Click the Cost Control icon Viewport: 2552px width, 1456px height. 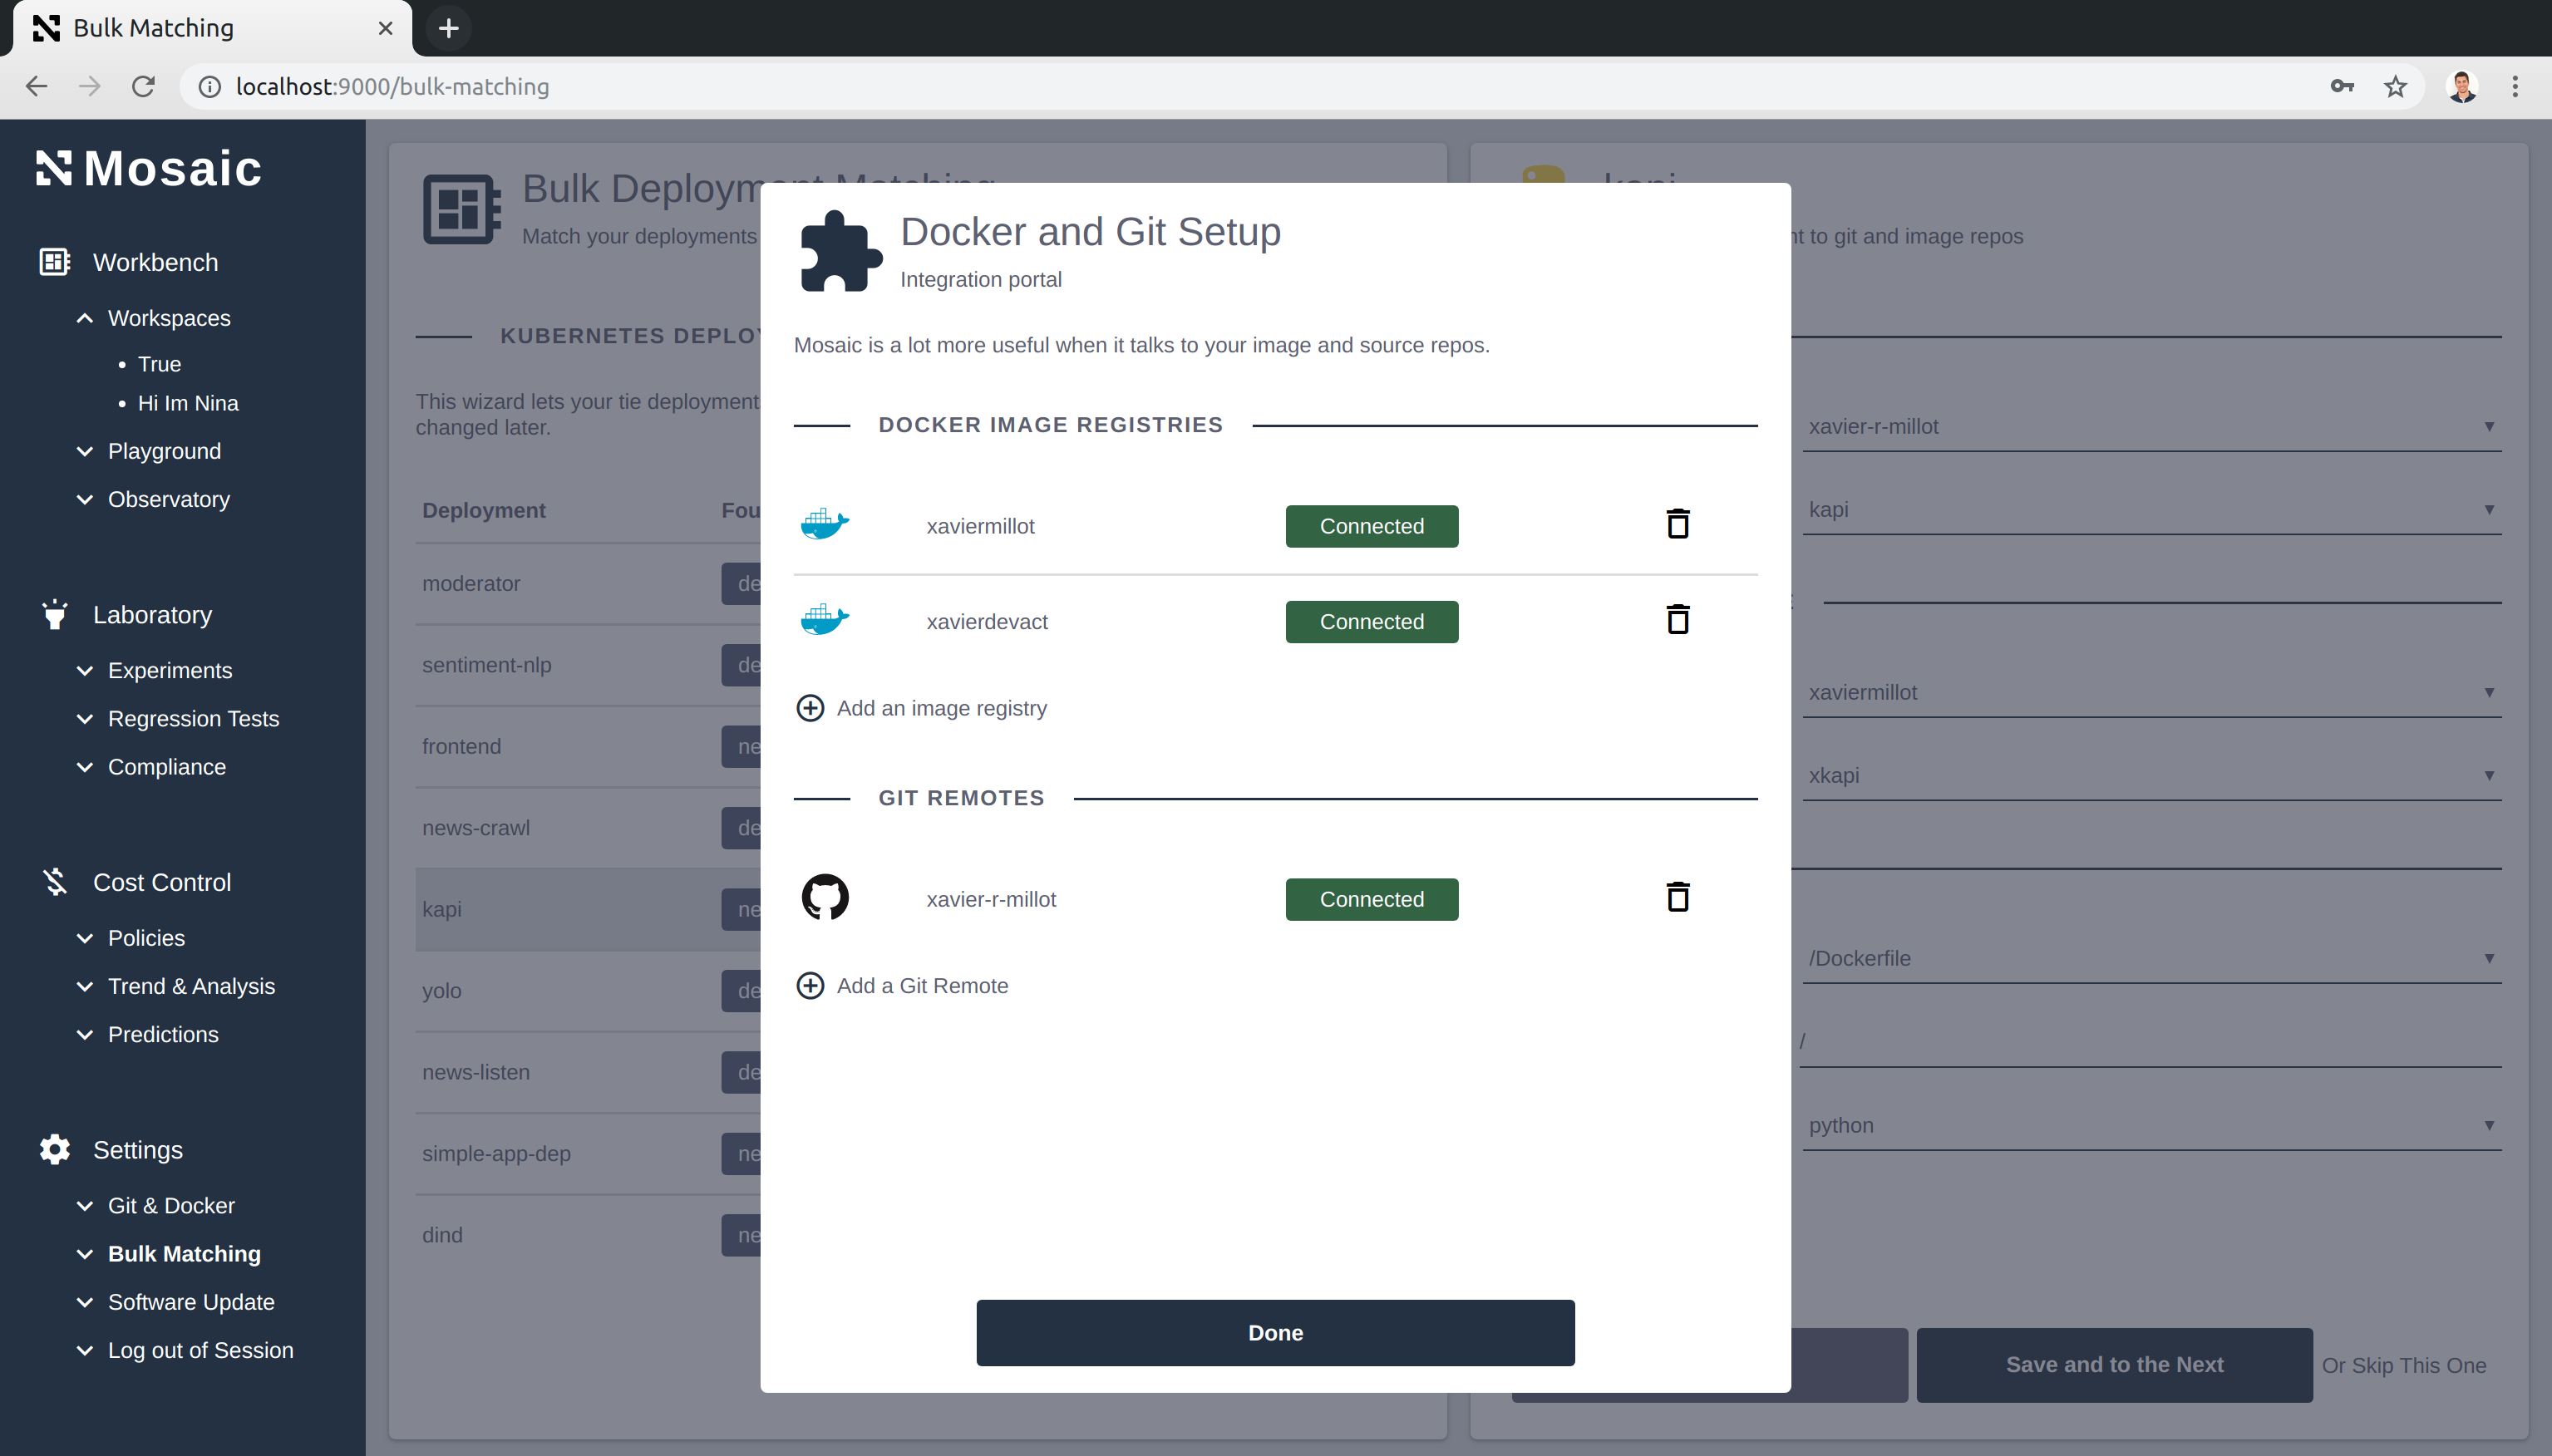tap(54, 881)
